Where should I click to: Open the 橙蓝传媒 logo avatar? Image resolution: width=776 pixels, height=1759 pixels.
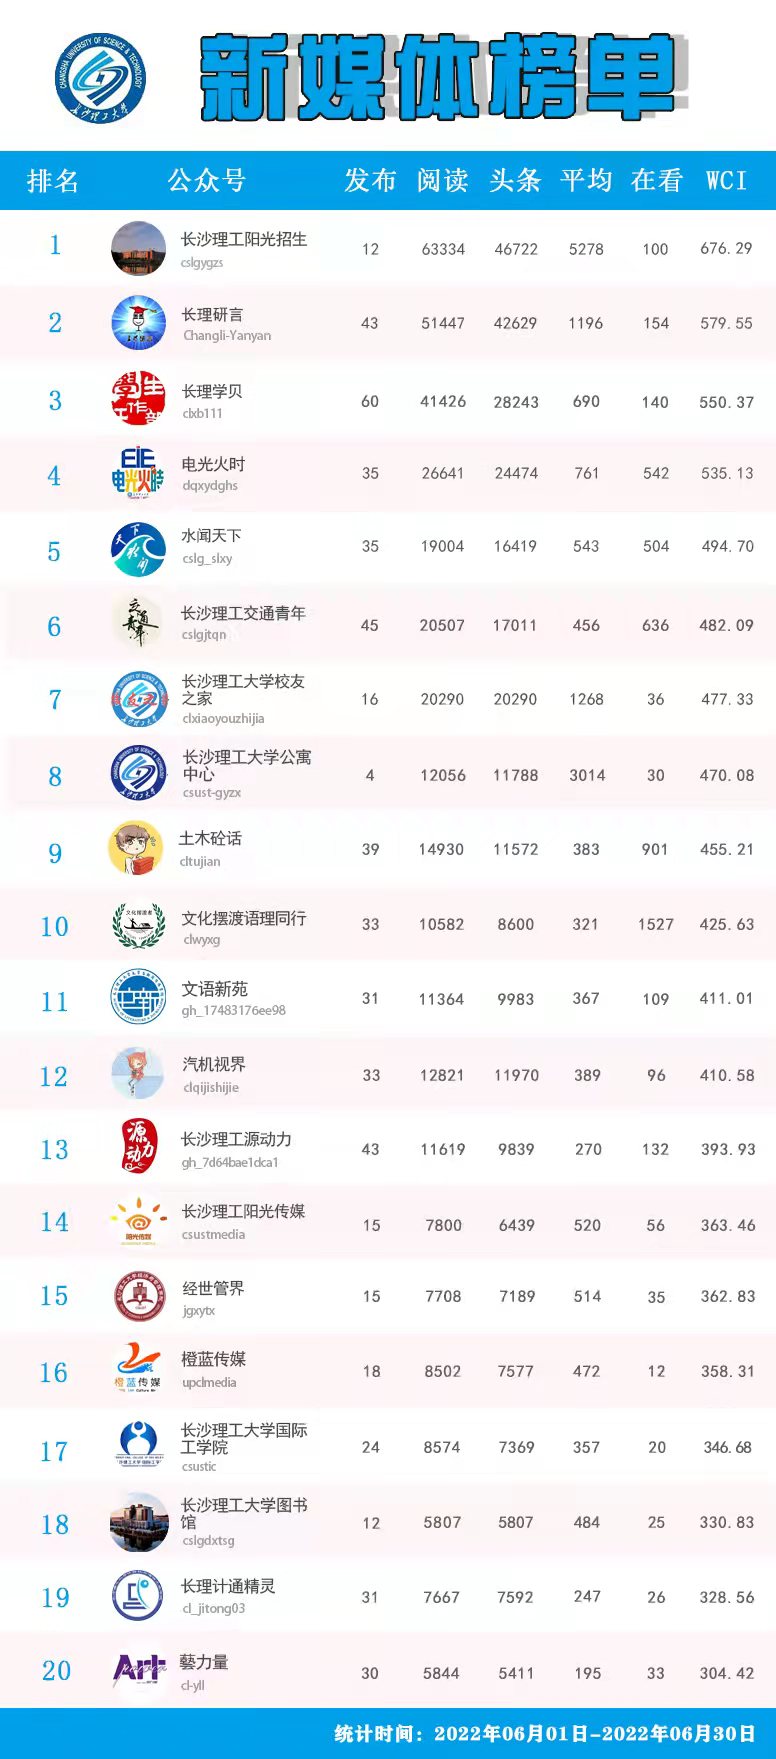tap(138, 1370)
